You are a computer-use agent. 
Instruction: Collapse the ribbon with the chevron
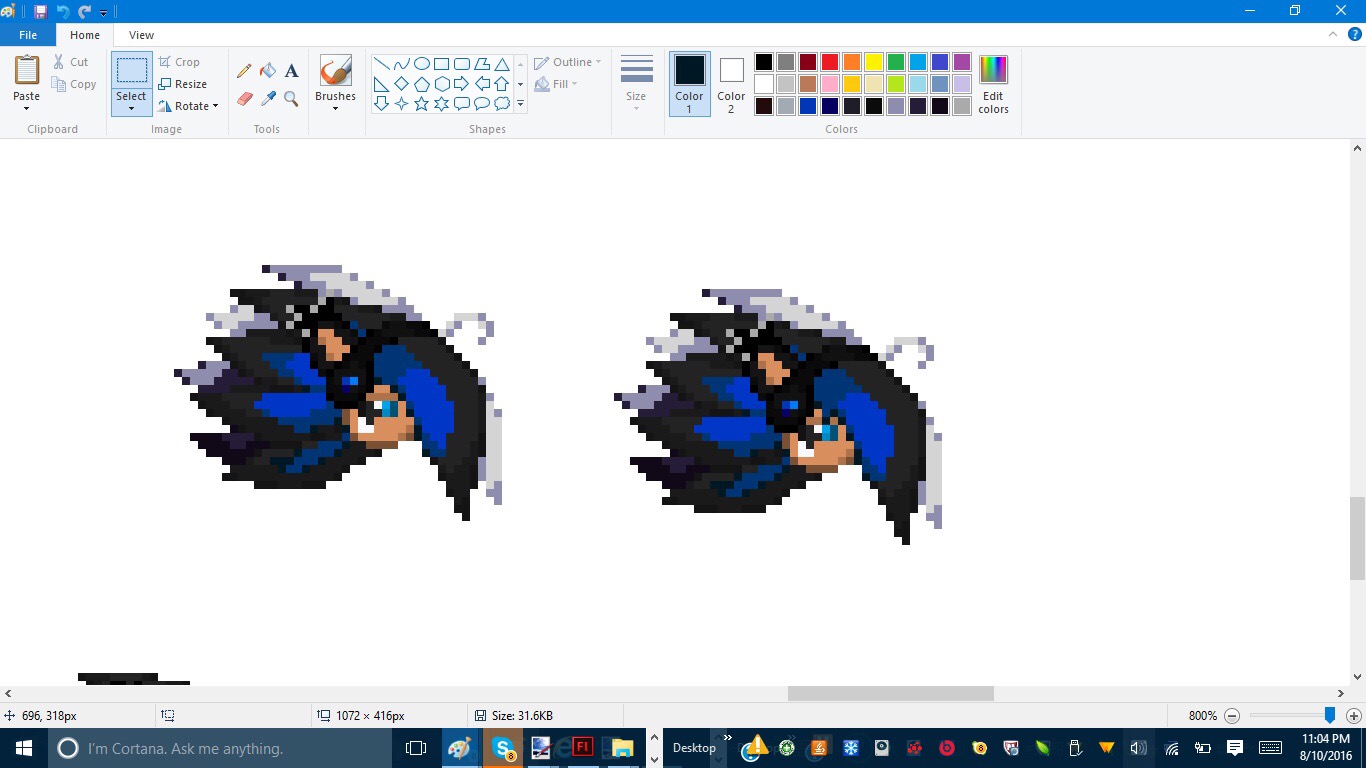coord(1333,34)
